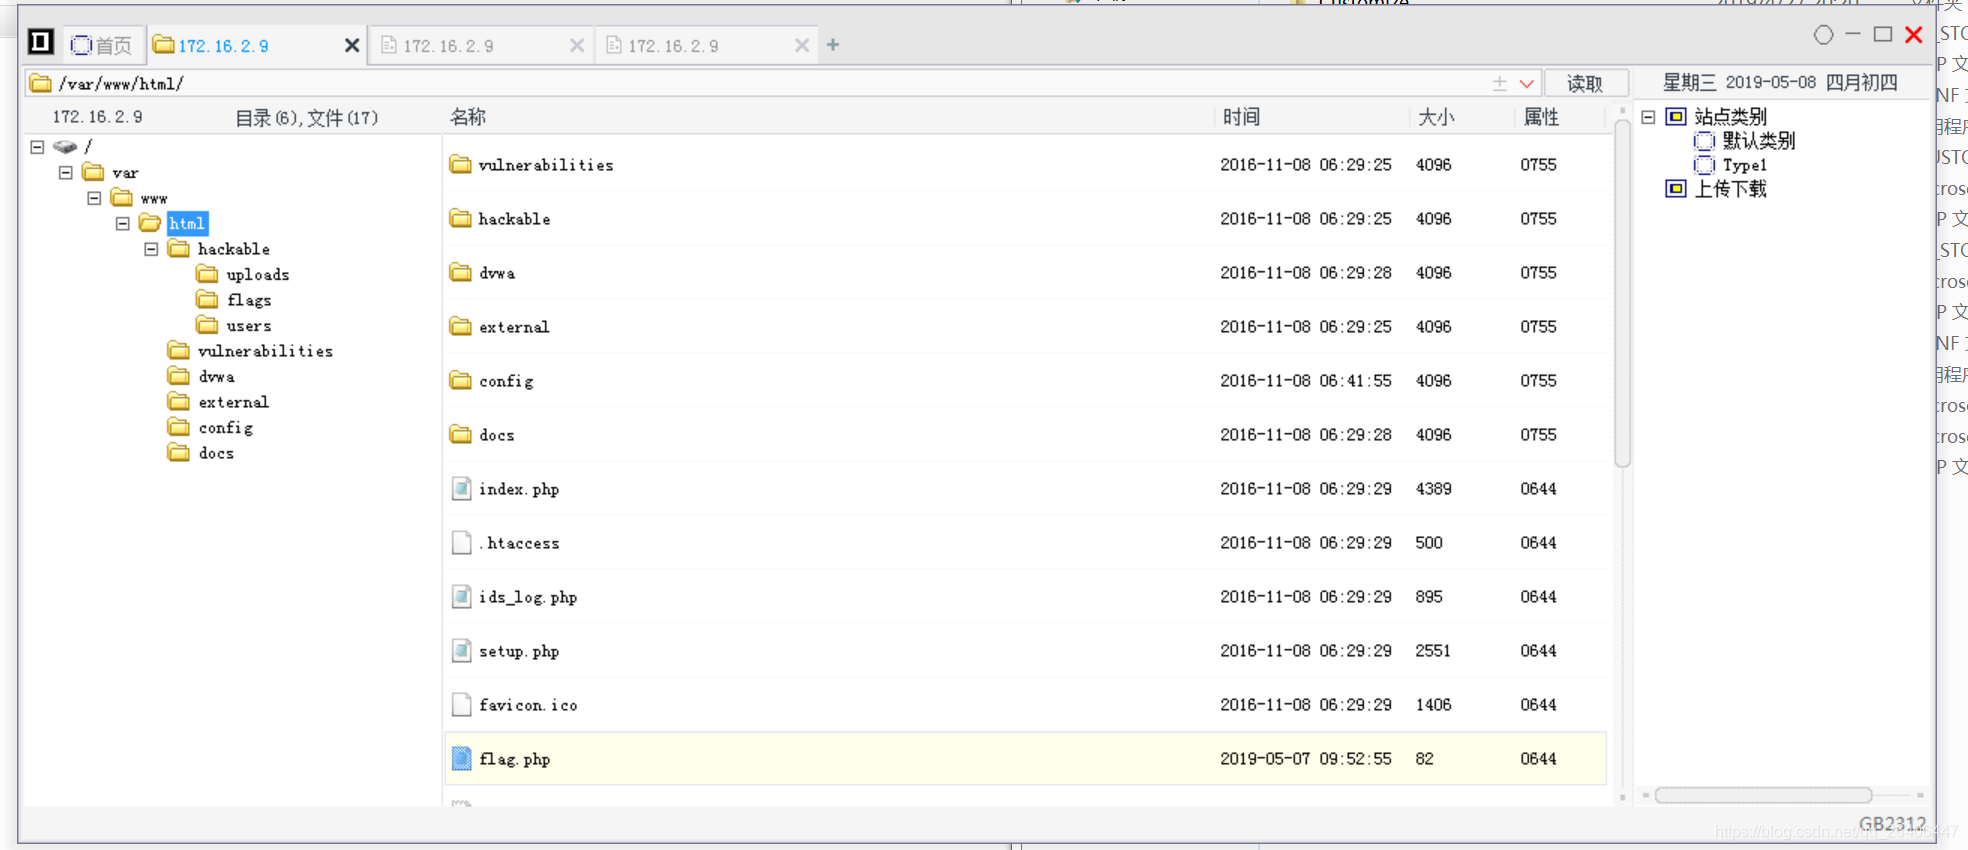The width and height of the screenshot is (1968, 850).
Task: Sort by 属性 column header
Action: 1541,117
